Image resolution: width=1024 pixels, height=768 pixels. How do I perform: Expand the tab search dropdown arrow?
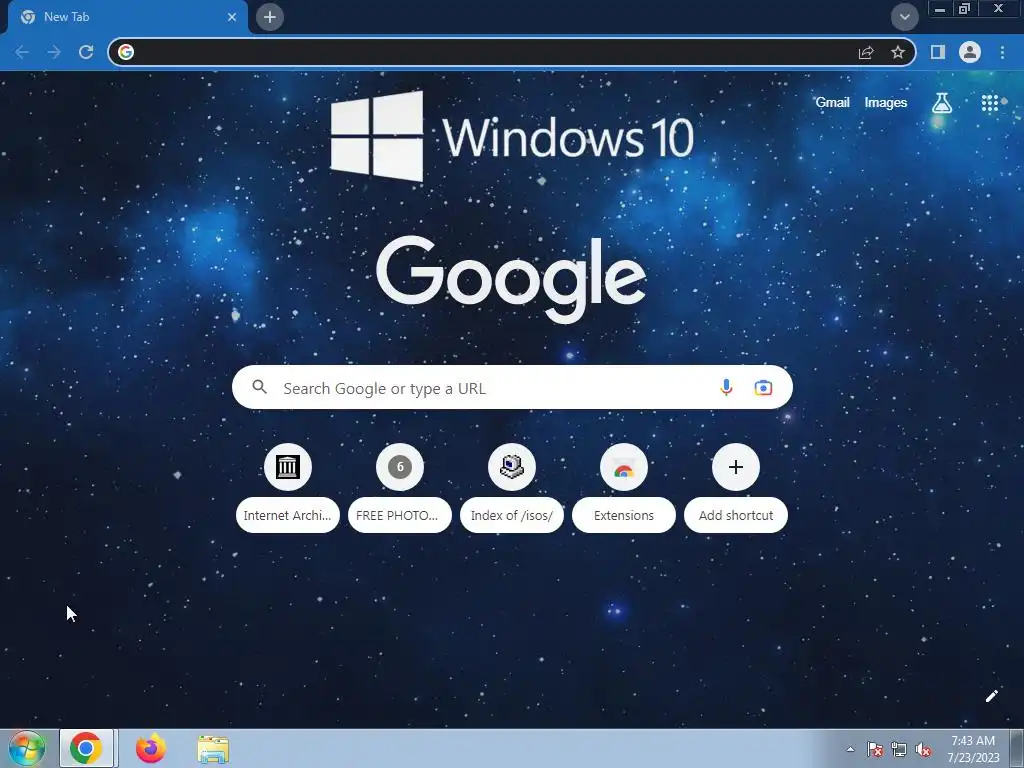[x=904, y=17]
